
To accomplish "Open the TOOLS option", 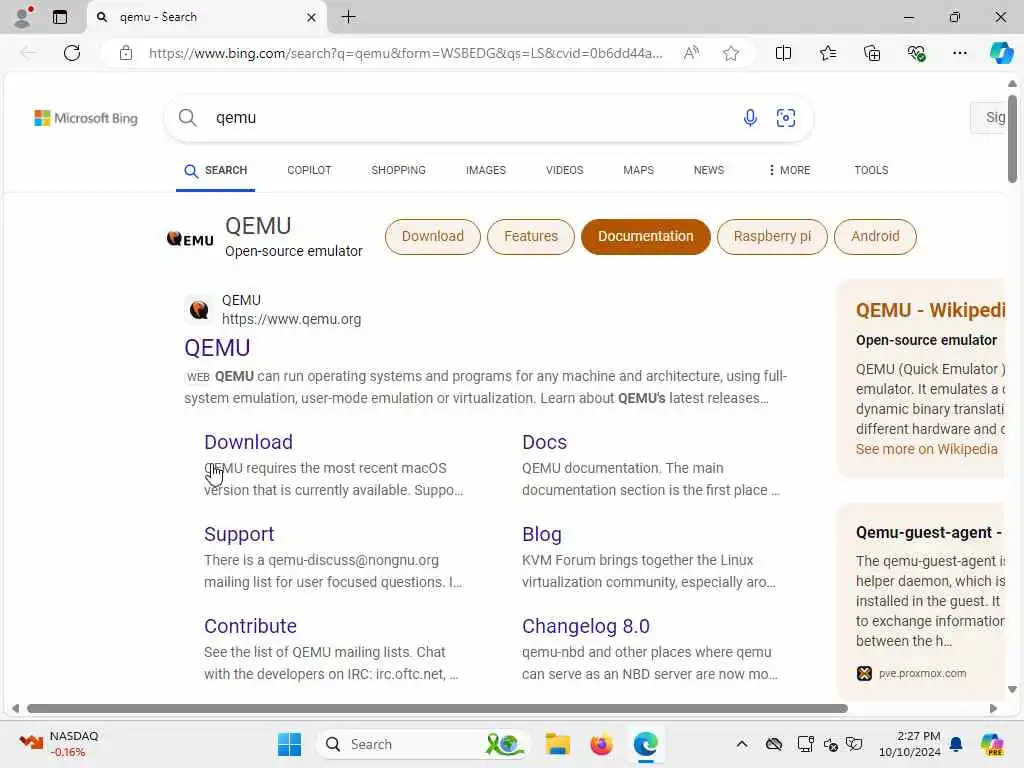I will [871, 170].
